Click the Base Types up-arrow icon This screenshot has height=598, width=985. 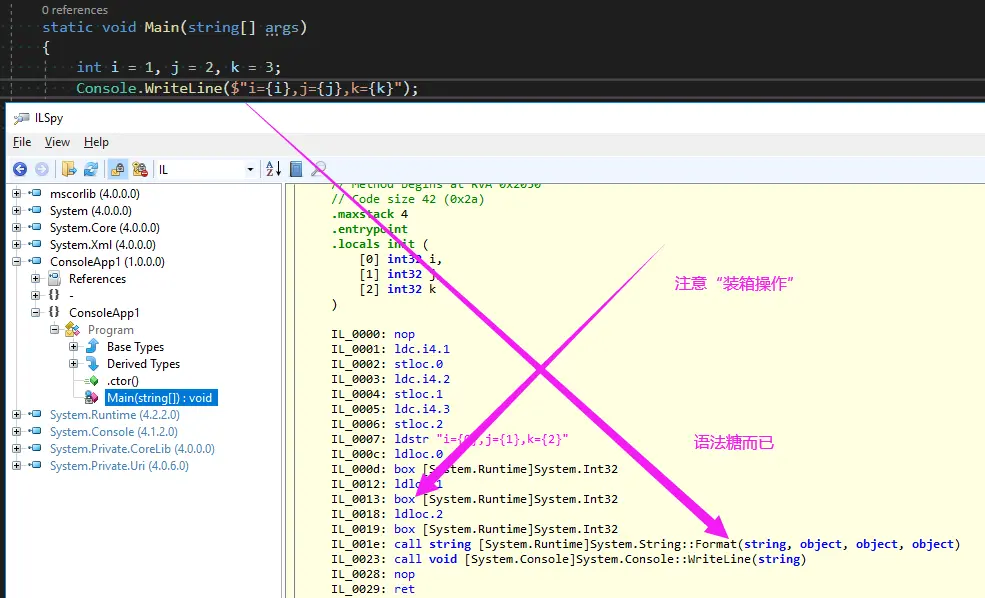tap(92, 346)
